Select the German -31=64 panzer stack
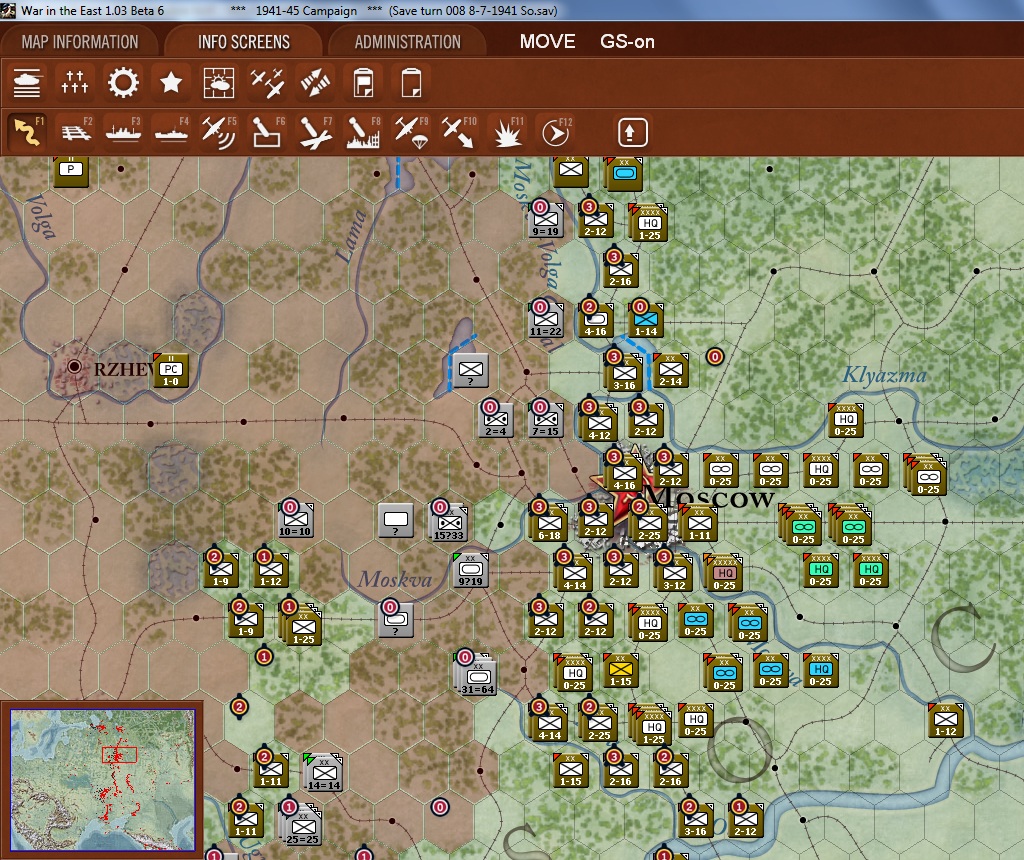 point(476,674)
